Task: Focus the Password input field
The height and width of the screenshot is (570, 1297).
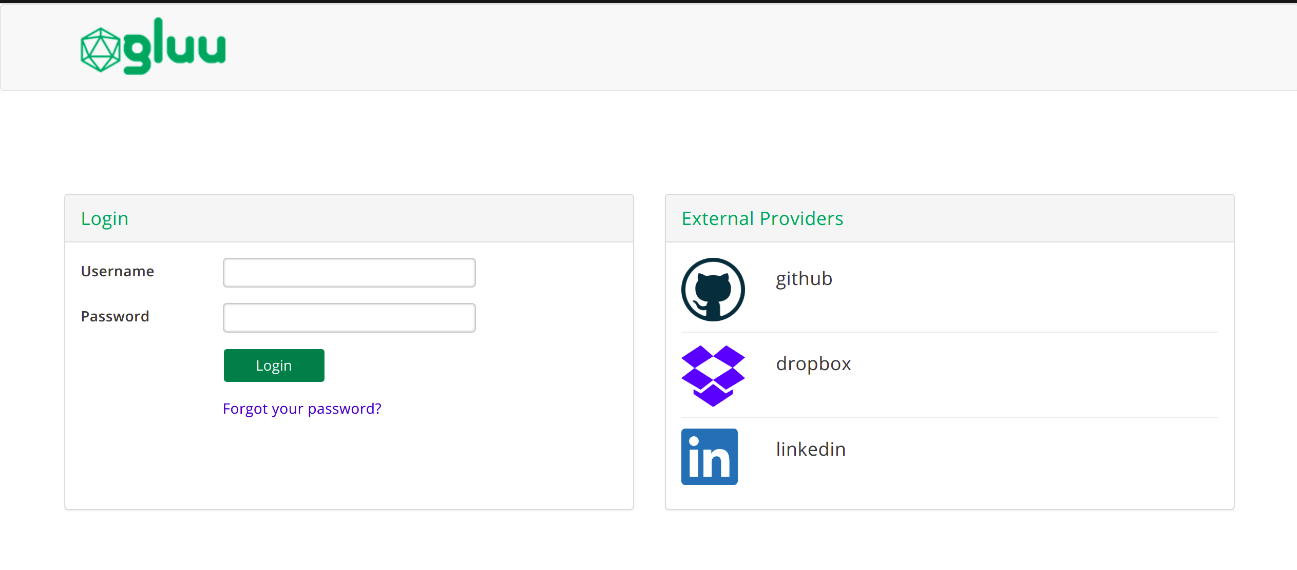Action: click(x=349, y=318)
